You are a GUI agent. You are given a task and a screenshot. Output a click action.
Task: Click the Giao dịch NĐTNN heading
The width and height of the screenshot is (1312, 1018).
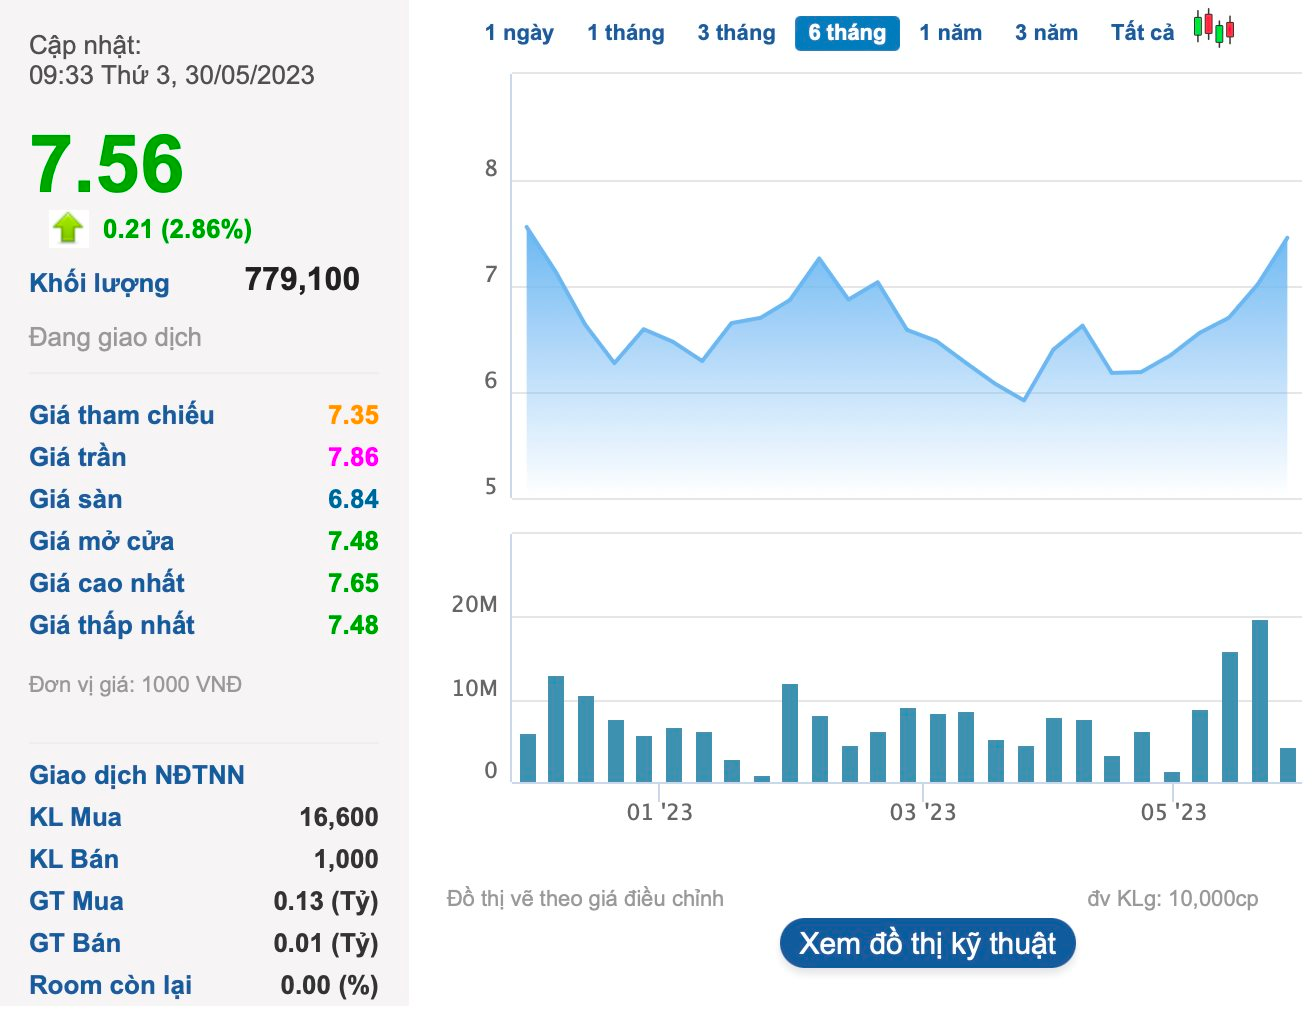point(137,775)
